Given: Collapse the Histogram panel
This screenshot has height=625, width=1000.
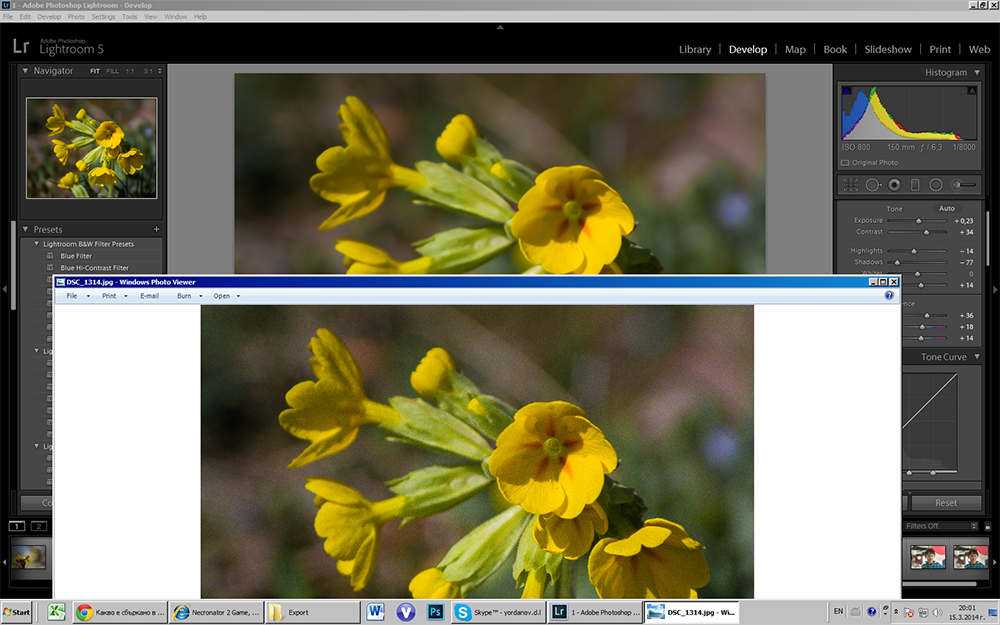Looking at the screenshot, I should 977,72.
